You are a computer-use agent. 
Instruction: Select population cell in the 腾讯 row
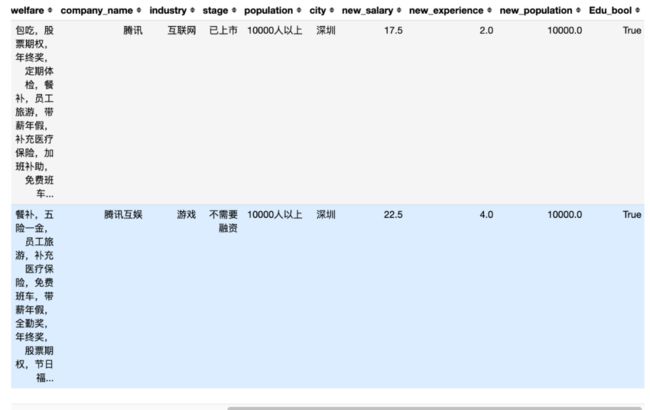coord(274,30)
